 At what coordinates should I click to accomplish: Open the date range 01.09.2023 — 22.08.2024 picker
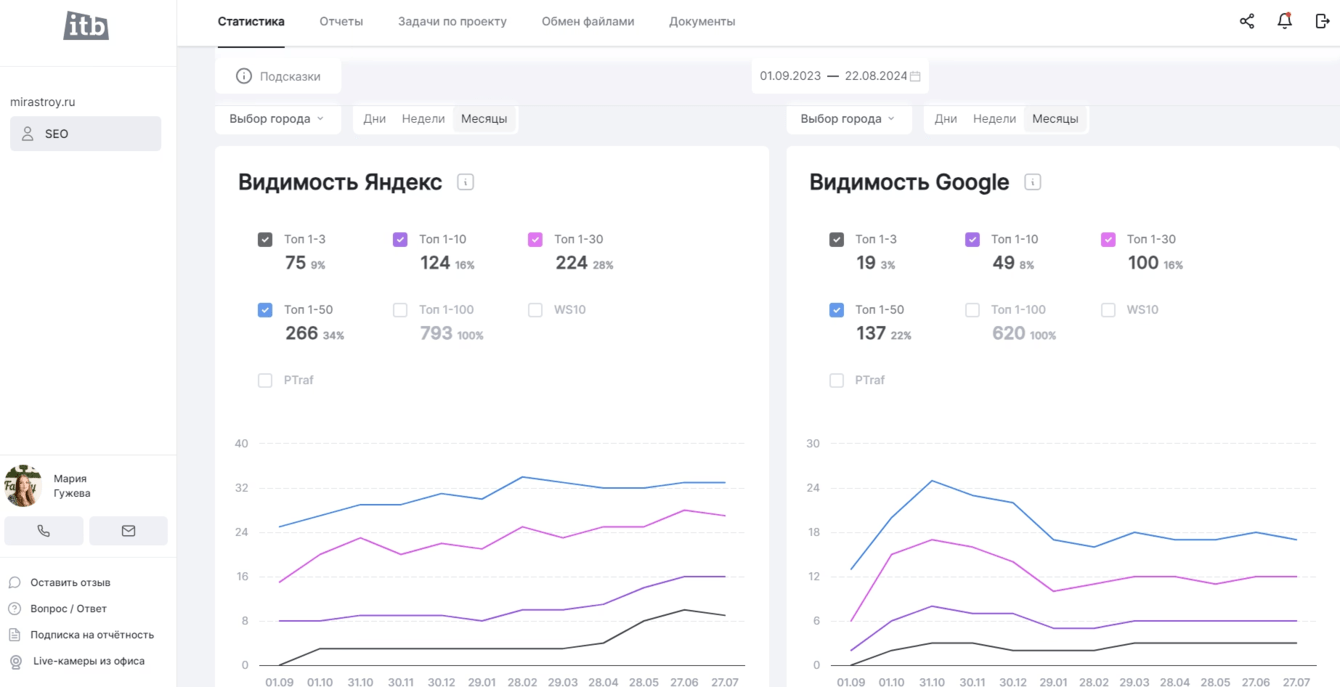[832, 76]
